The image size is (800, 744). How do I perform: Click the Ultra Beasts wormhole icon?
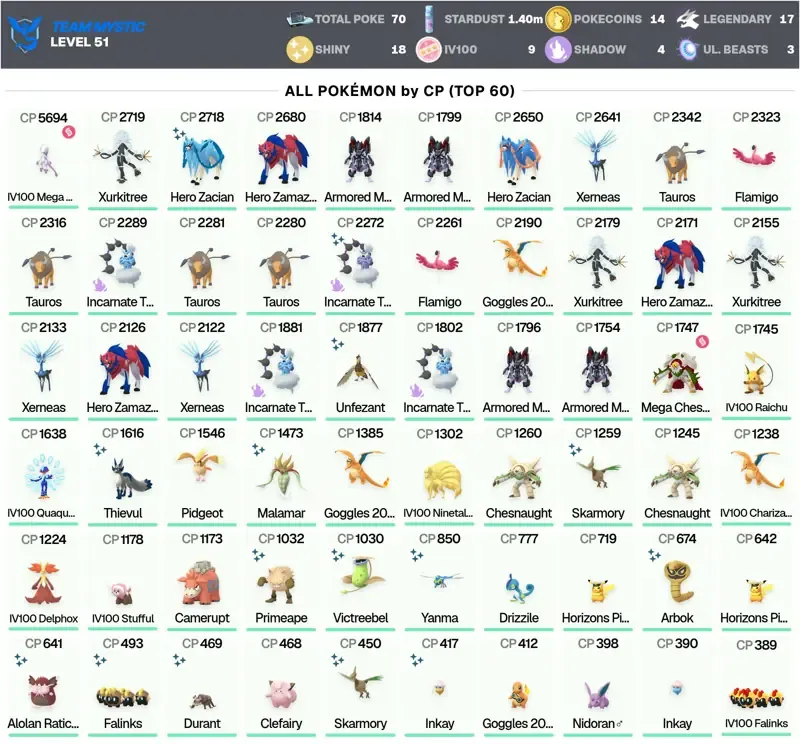coord(687,50)
